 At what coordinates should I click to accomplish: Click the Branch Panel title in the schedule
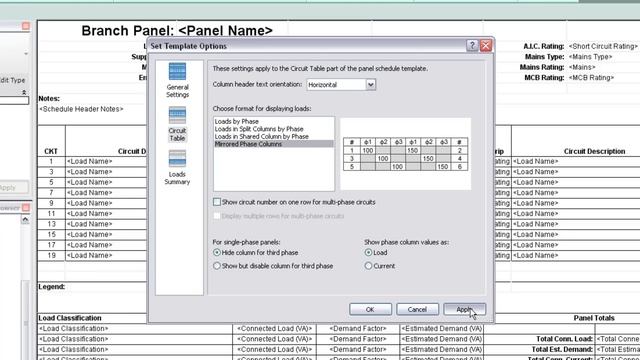[177, 31]
